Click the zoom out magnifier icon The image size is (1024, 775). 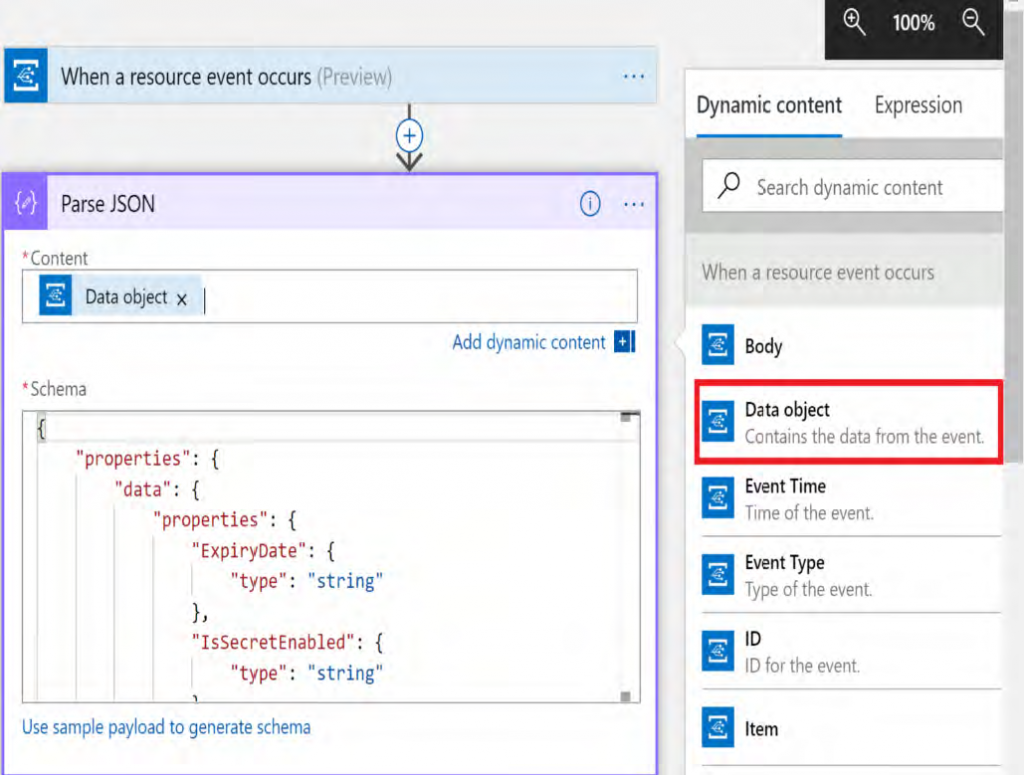point(973,22)
